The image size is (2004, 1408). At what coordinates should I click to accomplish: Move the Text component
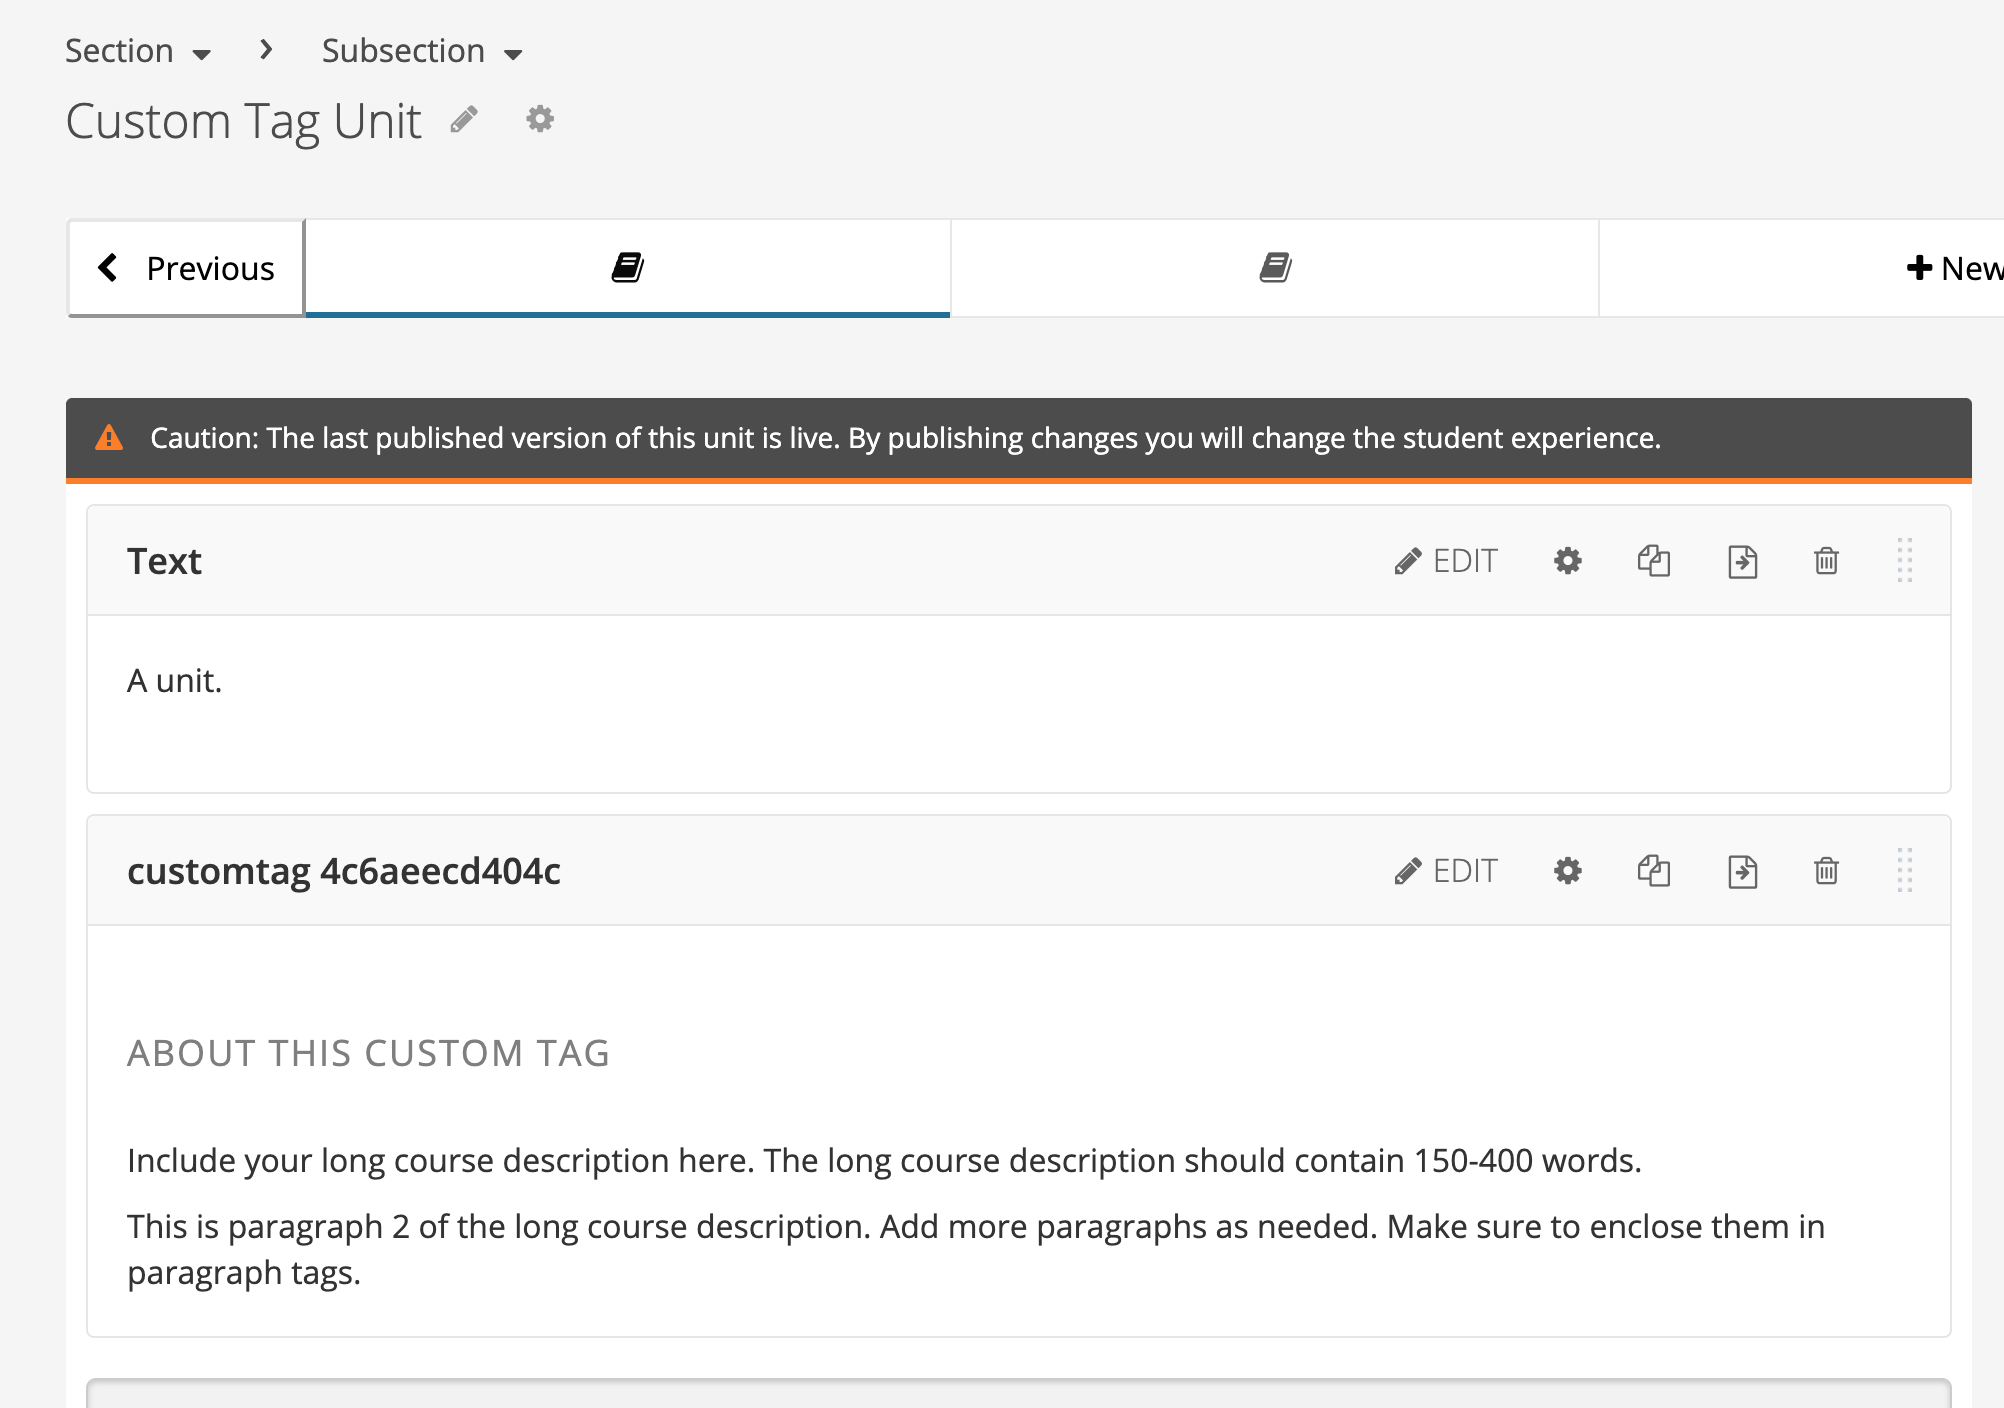(x=1742, y=561)
